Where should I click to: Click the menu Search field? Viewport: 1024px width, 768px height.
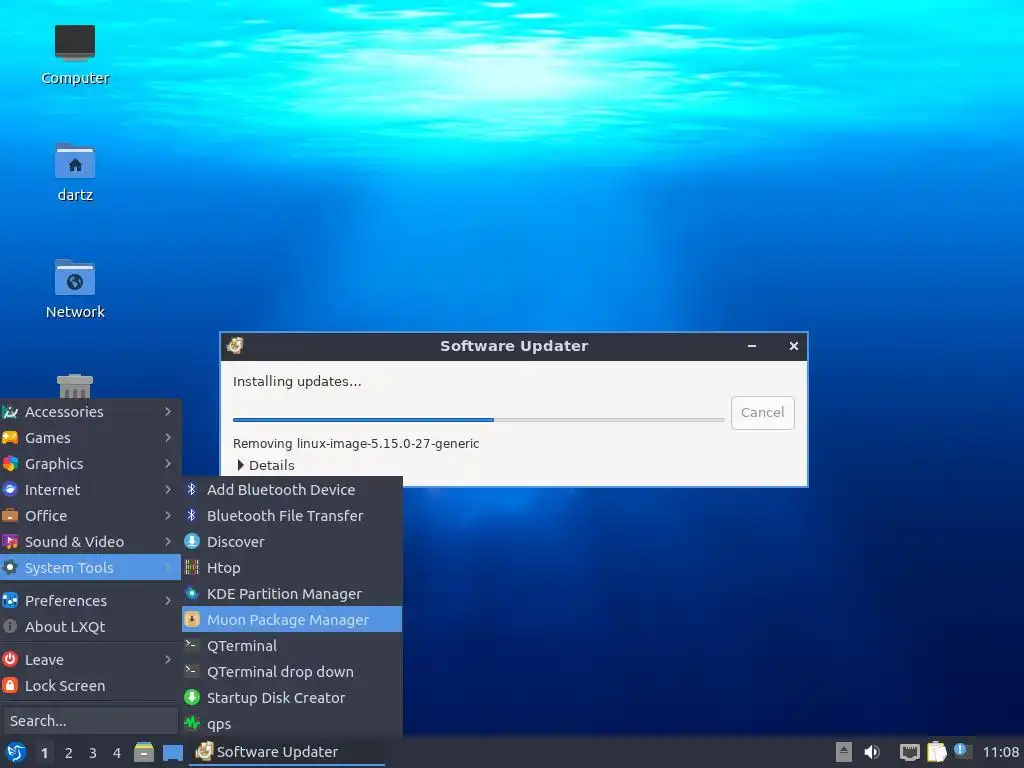coord(89,720)
